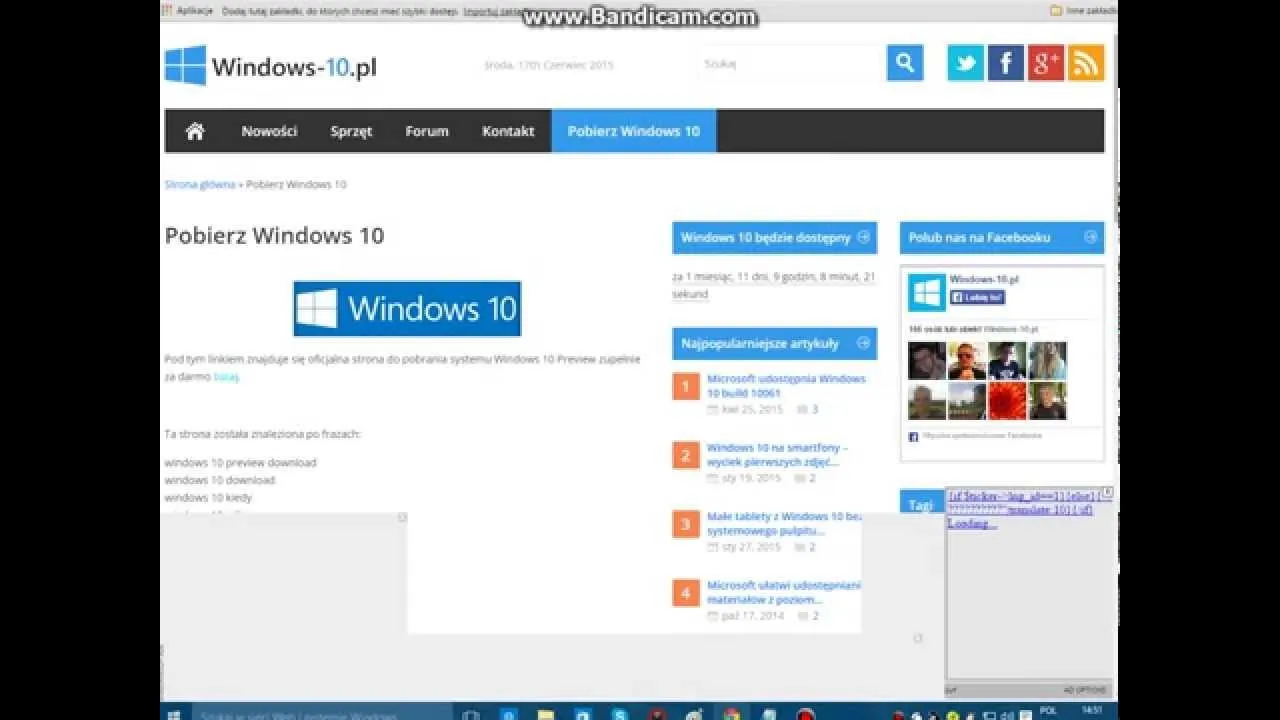
Task: Open the Twitter social icon
Action: click(x=965, y=63)
